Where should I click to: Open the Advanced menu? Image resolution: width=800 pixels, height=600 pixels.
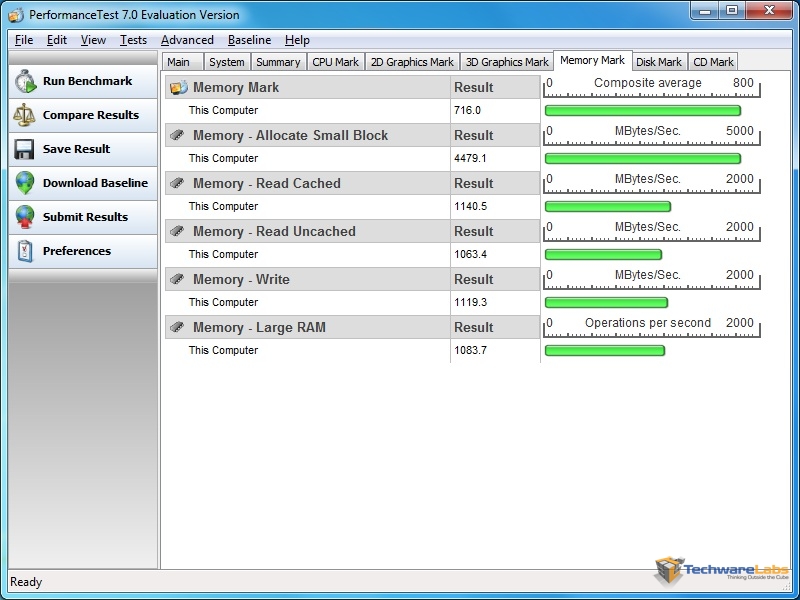pos(187,40)
